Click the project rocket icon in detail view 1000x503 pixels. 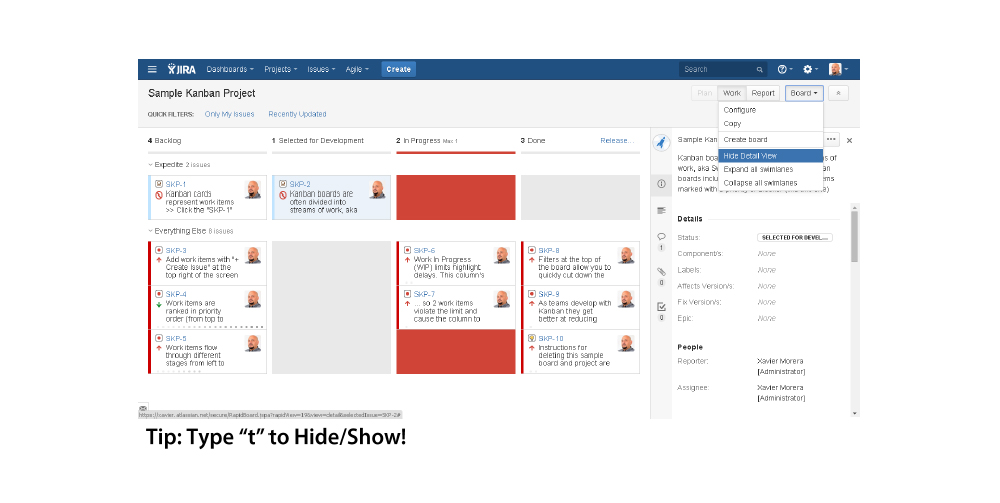pos(661,142)
